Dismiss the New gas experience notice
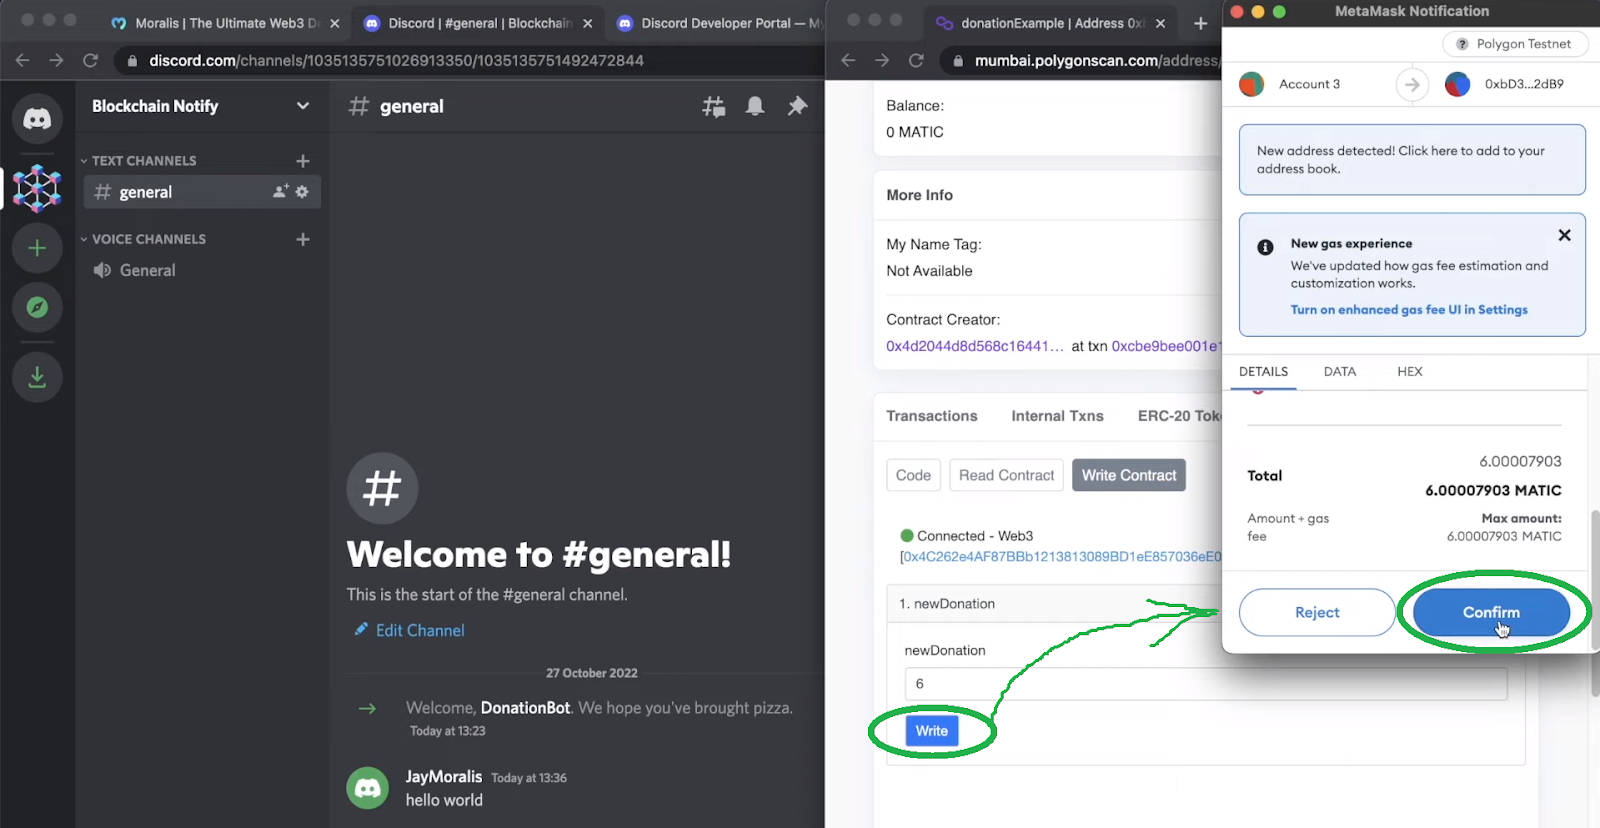This screenshot has height=828, width=1600. (1564, 235)
